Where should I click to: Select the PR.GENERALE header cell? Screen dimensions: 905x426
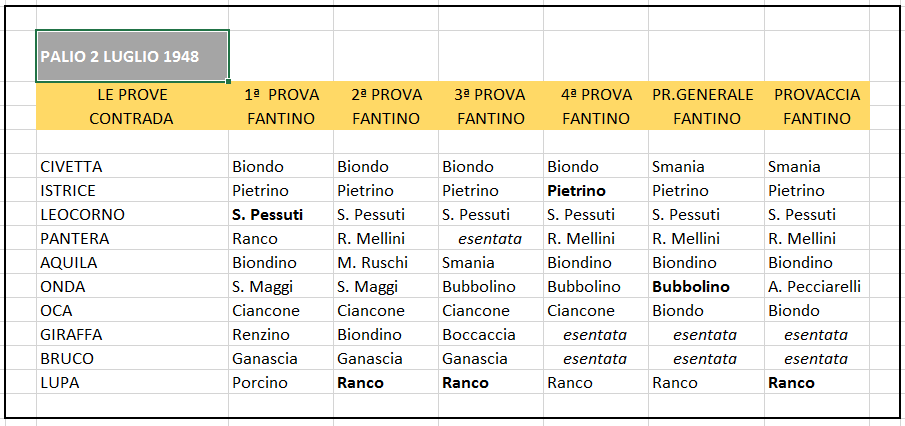(x=703, y=95)
